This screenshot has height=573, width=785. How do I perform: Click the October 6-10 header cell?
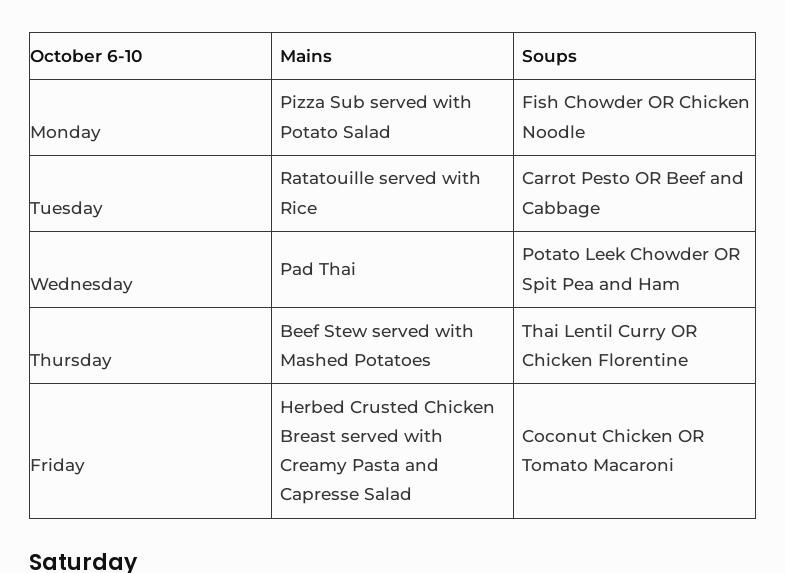point(150,56)
